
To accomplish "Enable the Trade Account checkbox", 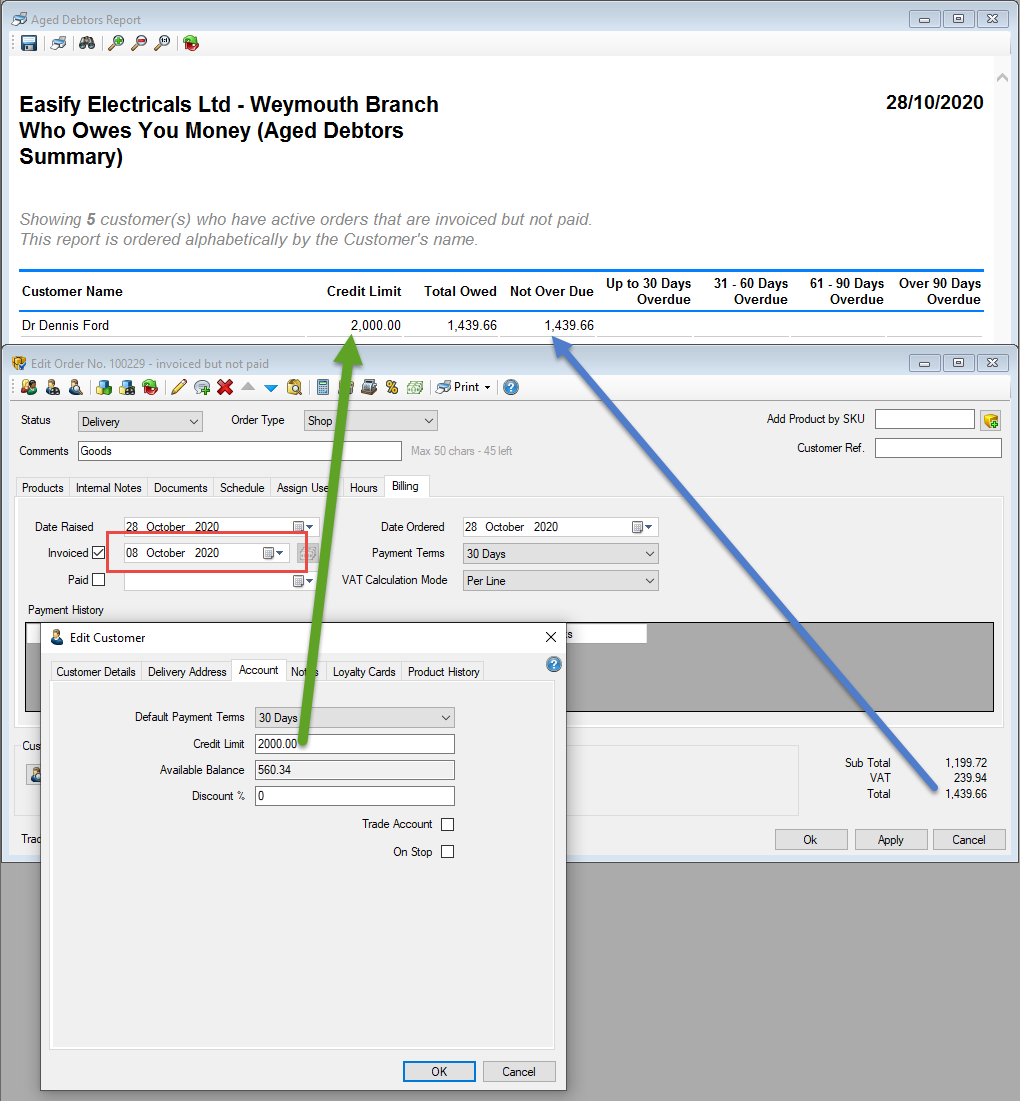I will pyautogui.click(x=447, y=825).
